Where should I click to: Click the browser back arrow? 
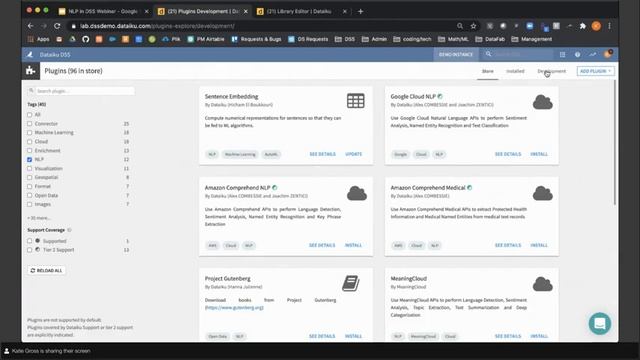click(31, 26)
